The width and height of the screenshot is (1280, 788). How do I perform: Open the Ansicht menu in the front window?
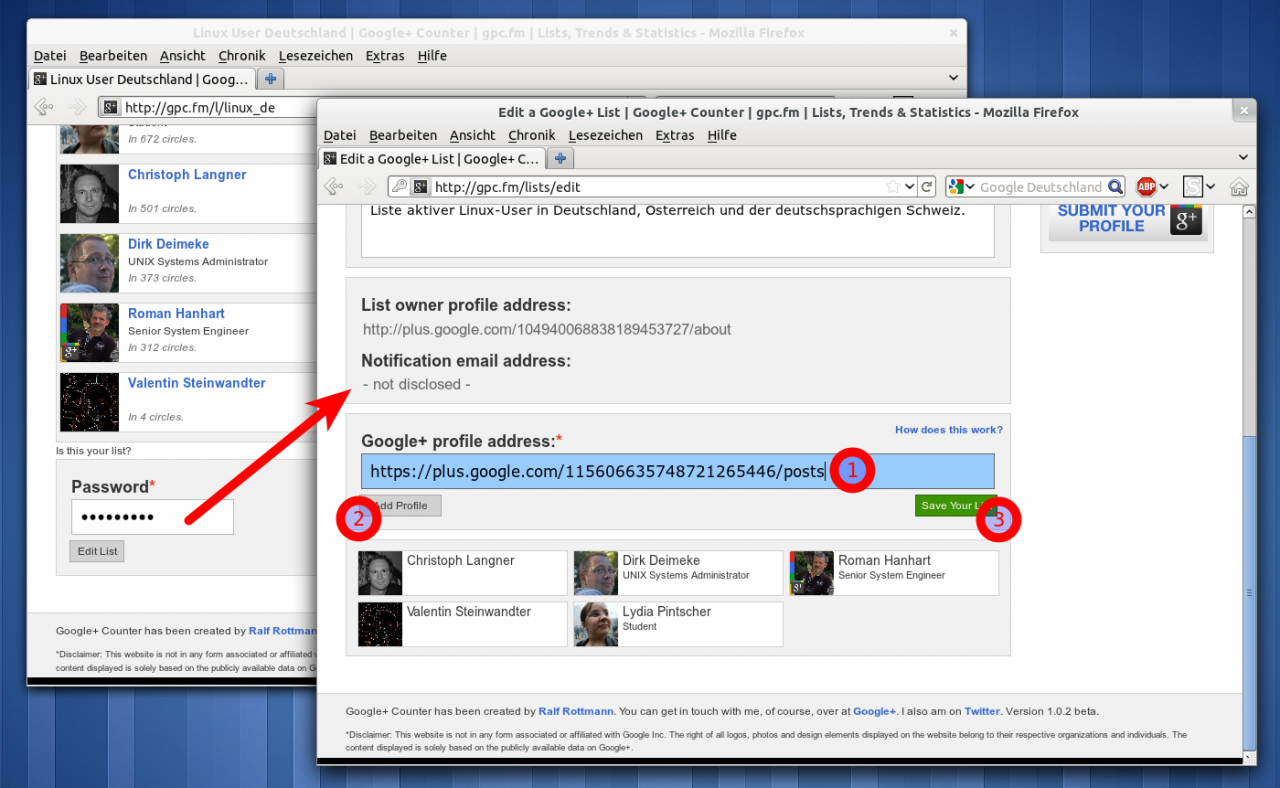(x=472, y=135)
